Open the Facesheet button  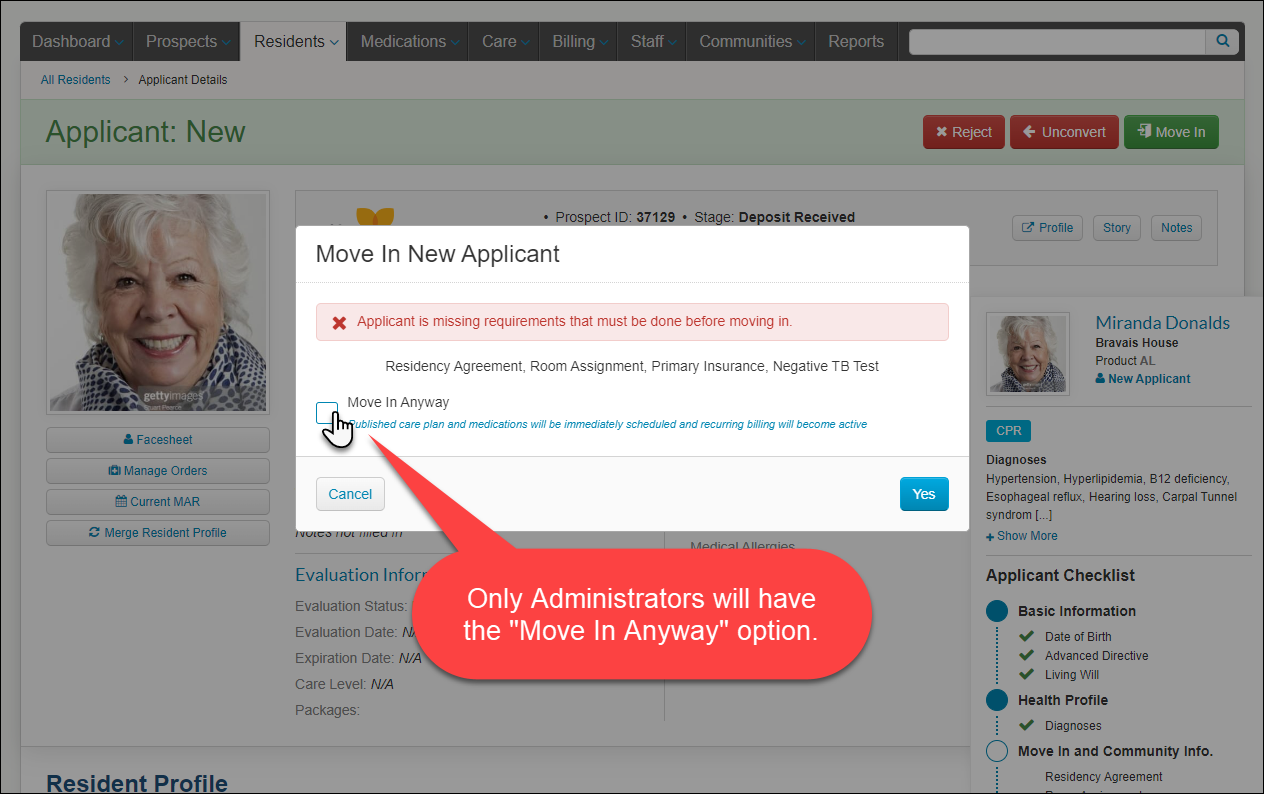pos(158,440)
